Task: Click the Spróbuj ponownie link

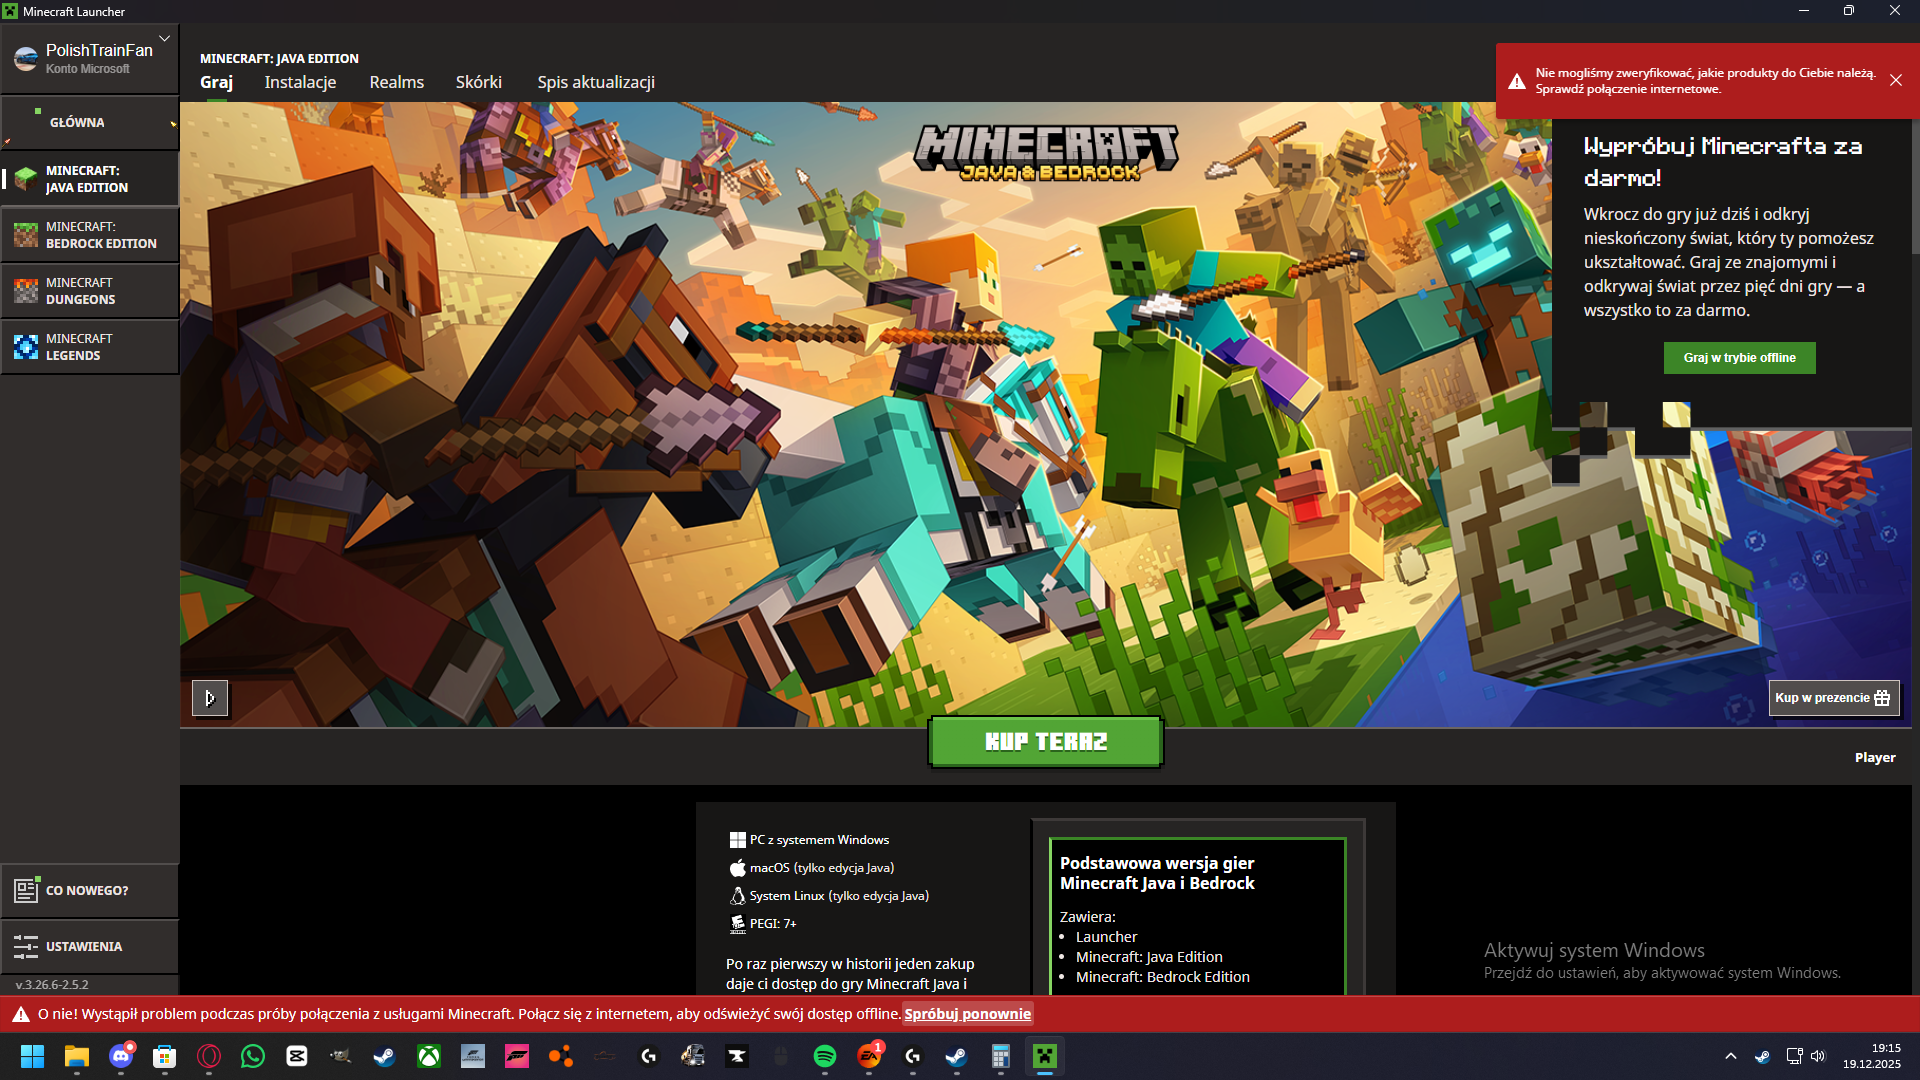Action: coord(967,1014)
